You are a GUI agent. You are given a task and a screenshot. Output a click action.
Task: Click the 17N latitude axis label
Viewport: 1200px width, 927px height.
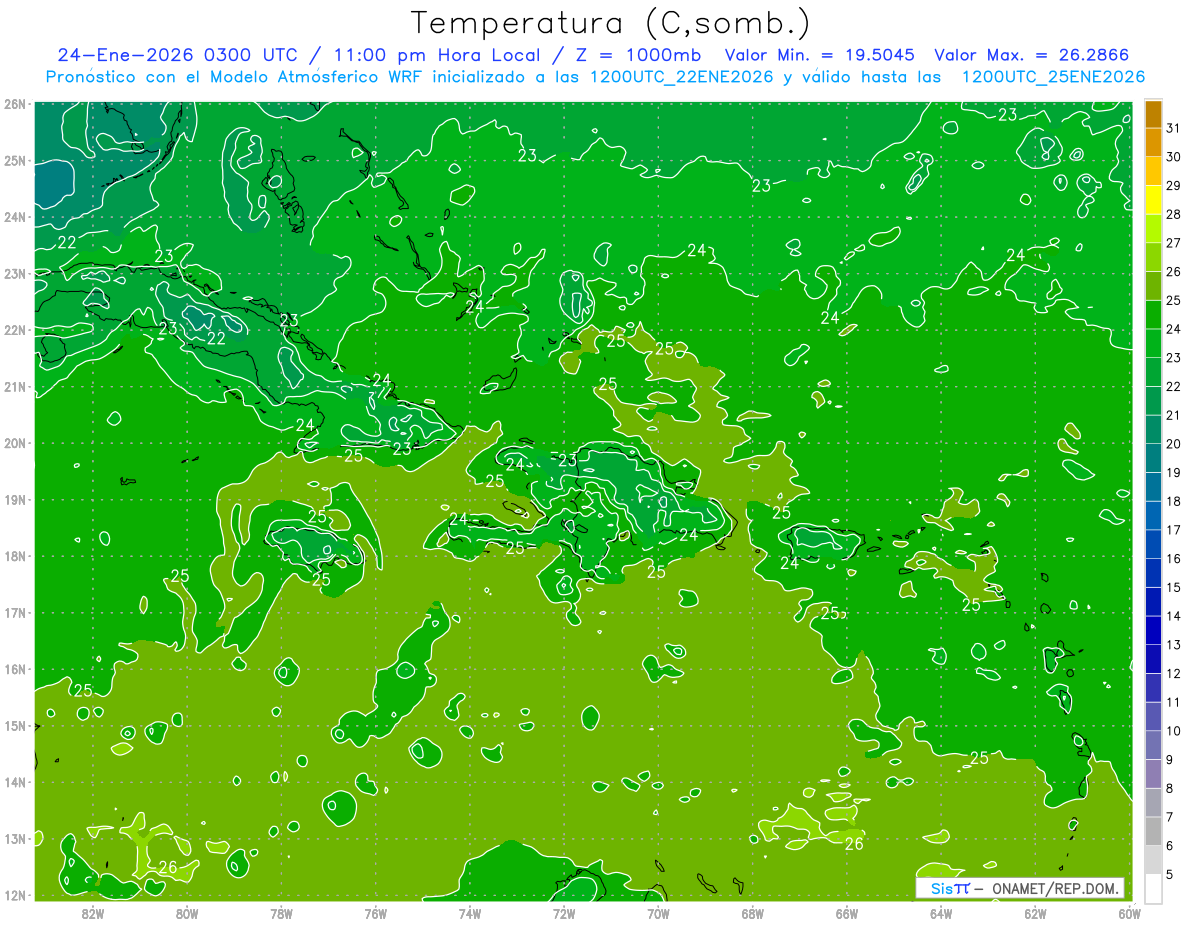15,613
